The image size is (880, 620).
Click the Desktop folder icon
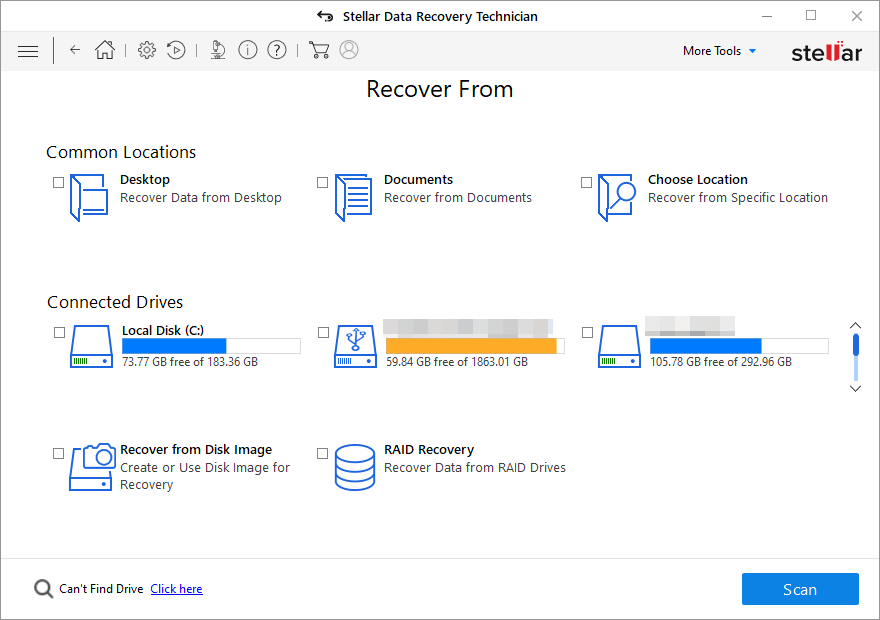point(89,198)
